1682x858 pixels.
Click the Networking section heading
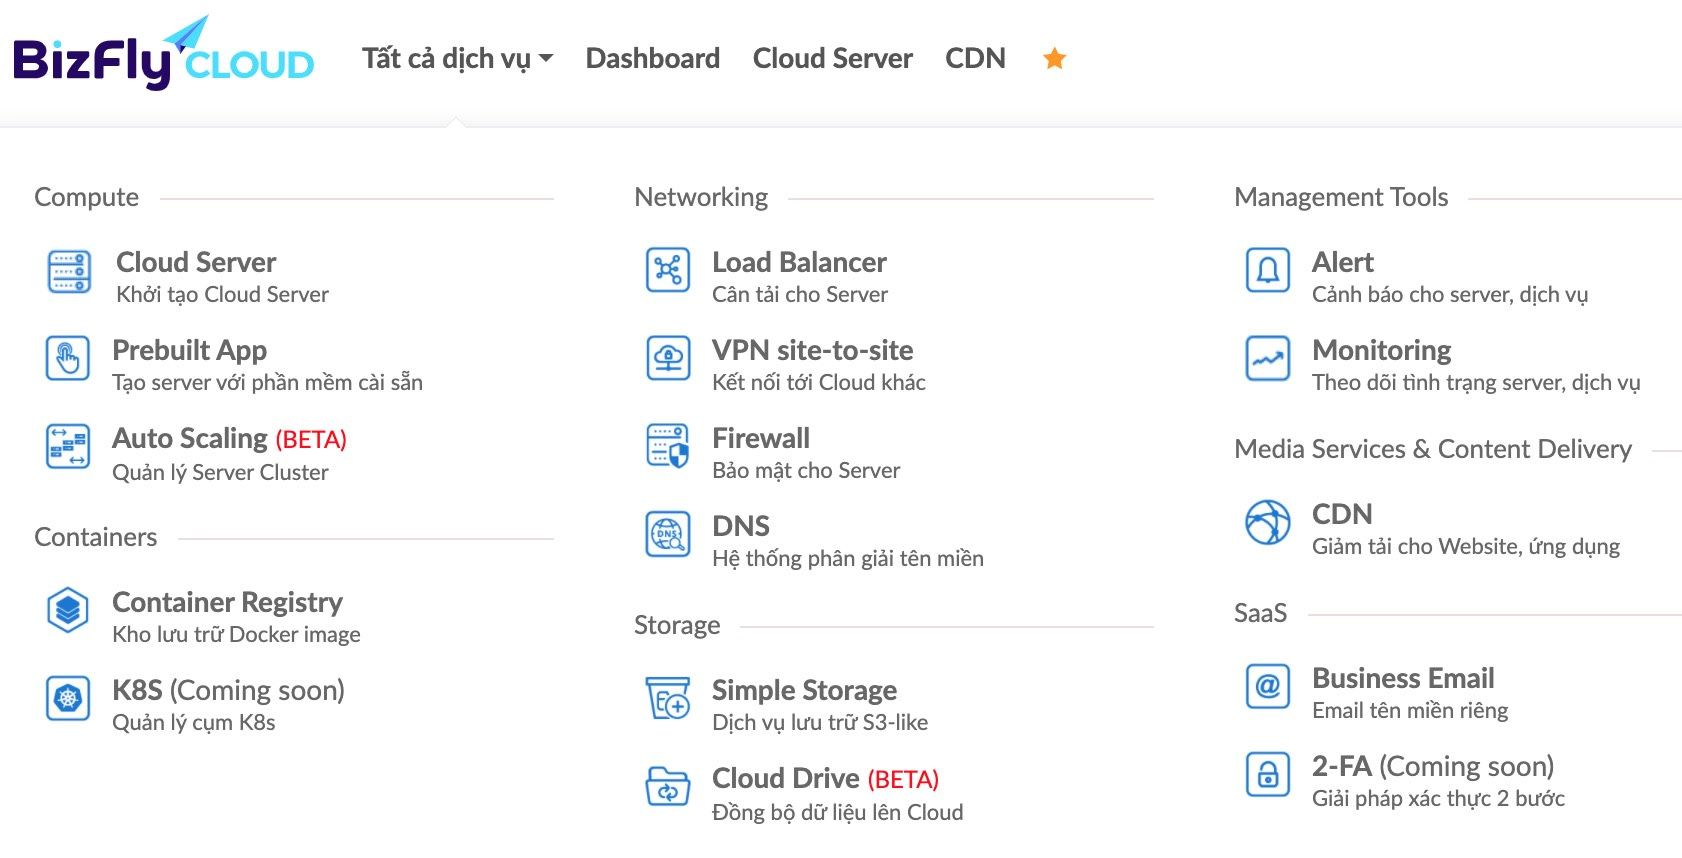coord(701,197)
